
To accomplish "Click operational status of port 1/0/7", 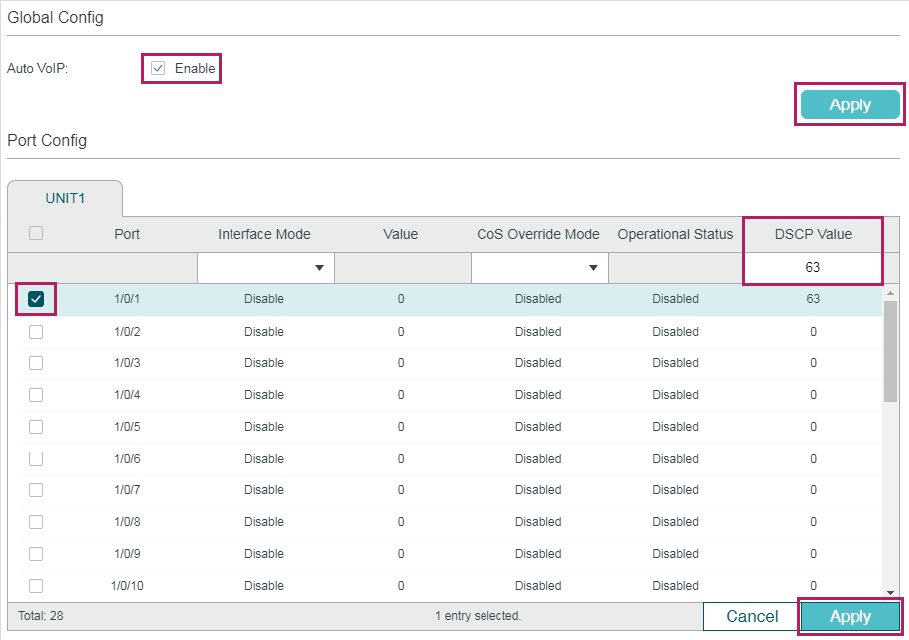I will (675, 490).
